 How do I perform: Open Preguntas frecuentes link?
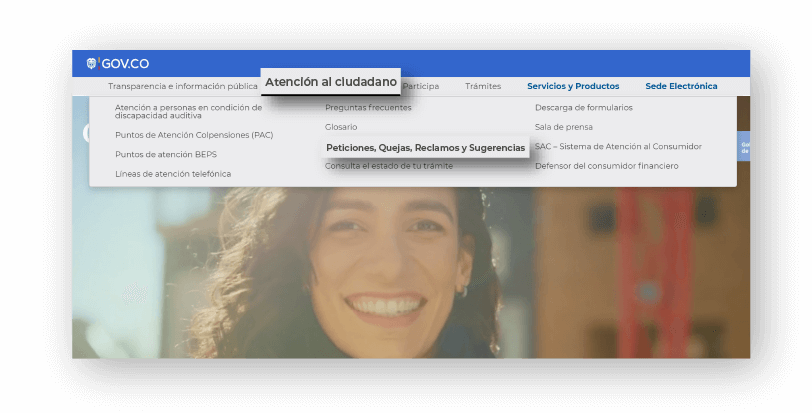(x=368, y=108)
